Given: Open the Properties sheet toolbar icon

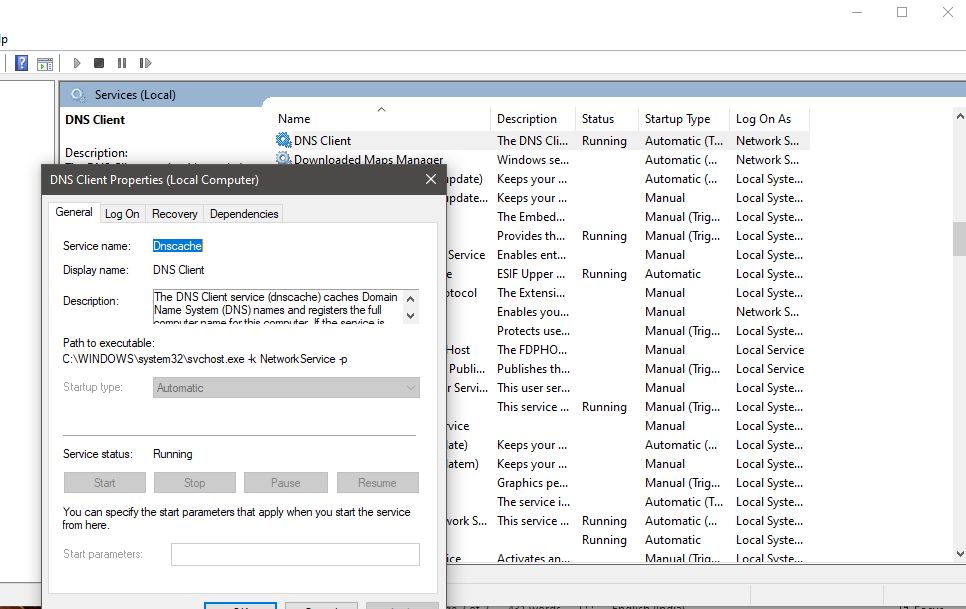Looking at the screenshot, I should 45,63.
